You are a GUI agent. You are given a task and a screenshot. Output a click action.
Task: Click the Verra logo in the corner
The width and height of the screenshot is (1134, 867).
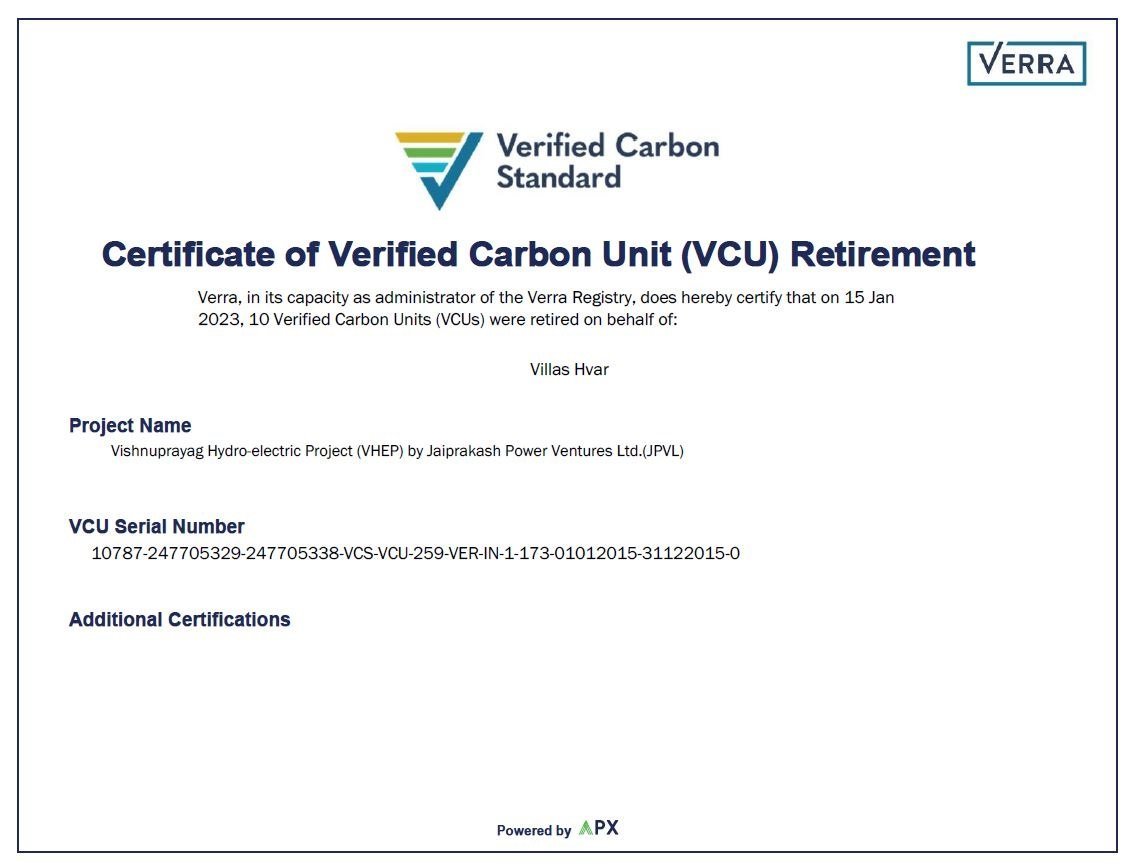[1026, 63]
